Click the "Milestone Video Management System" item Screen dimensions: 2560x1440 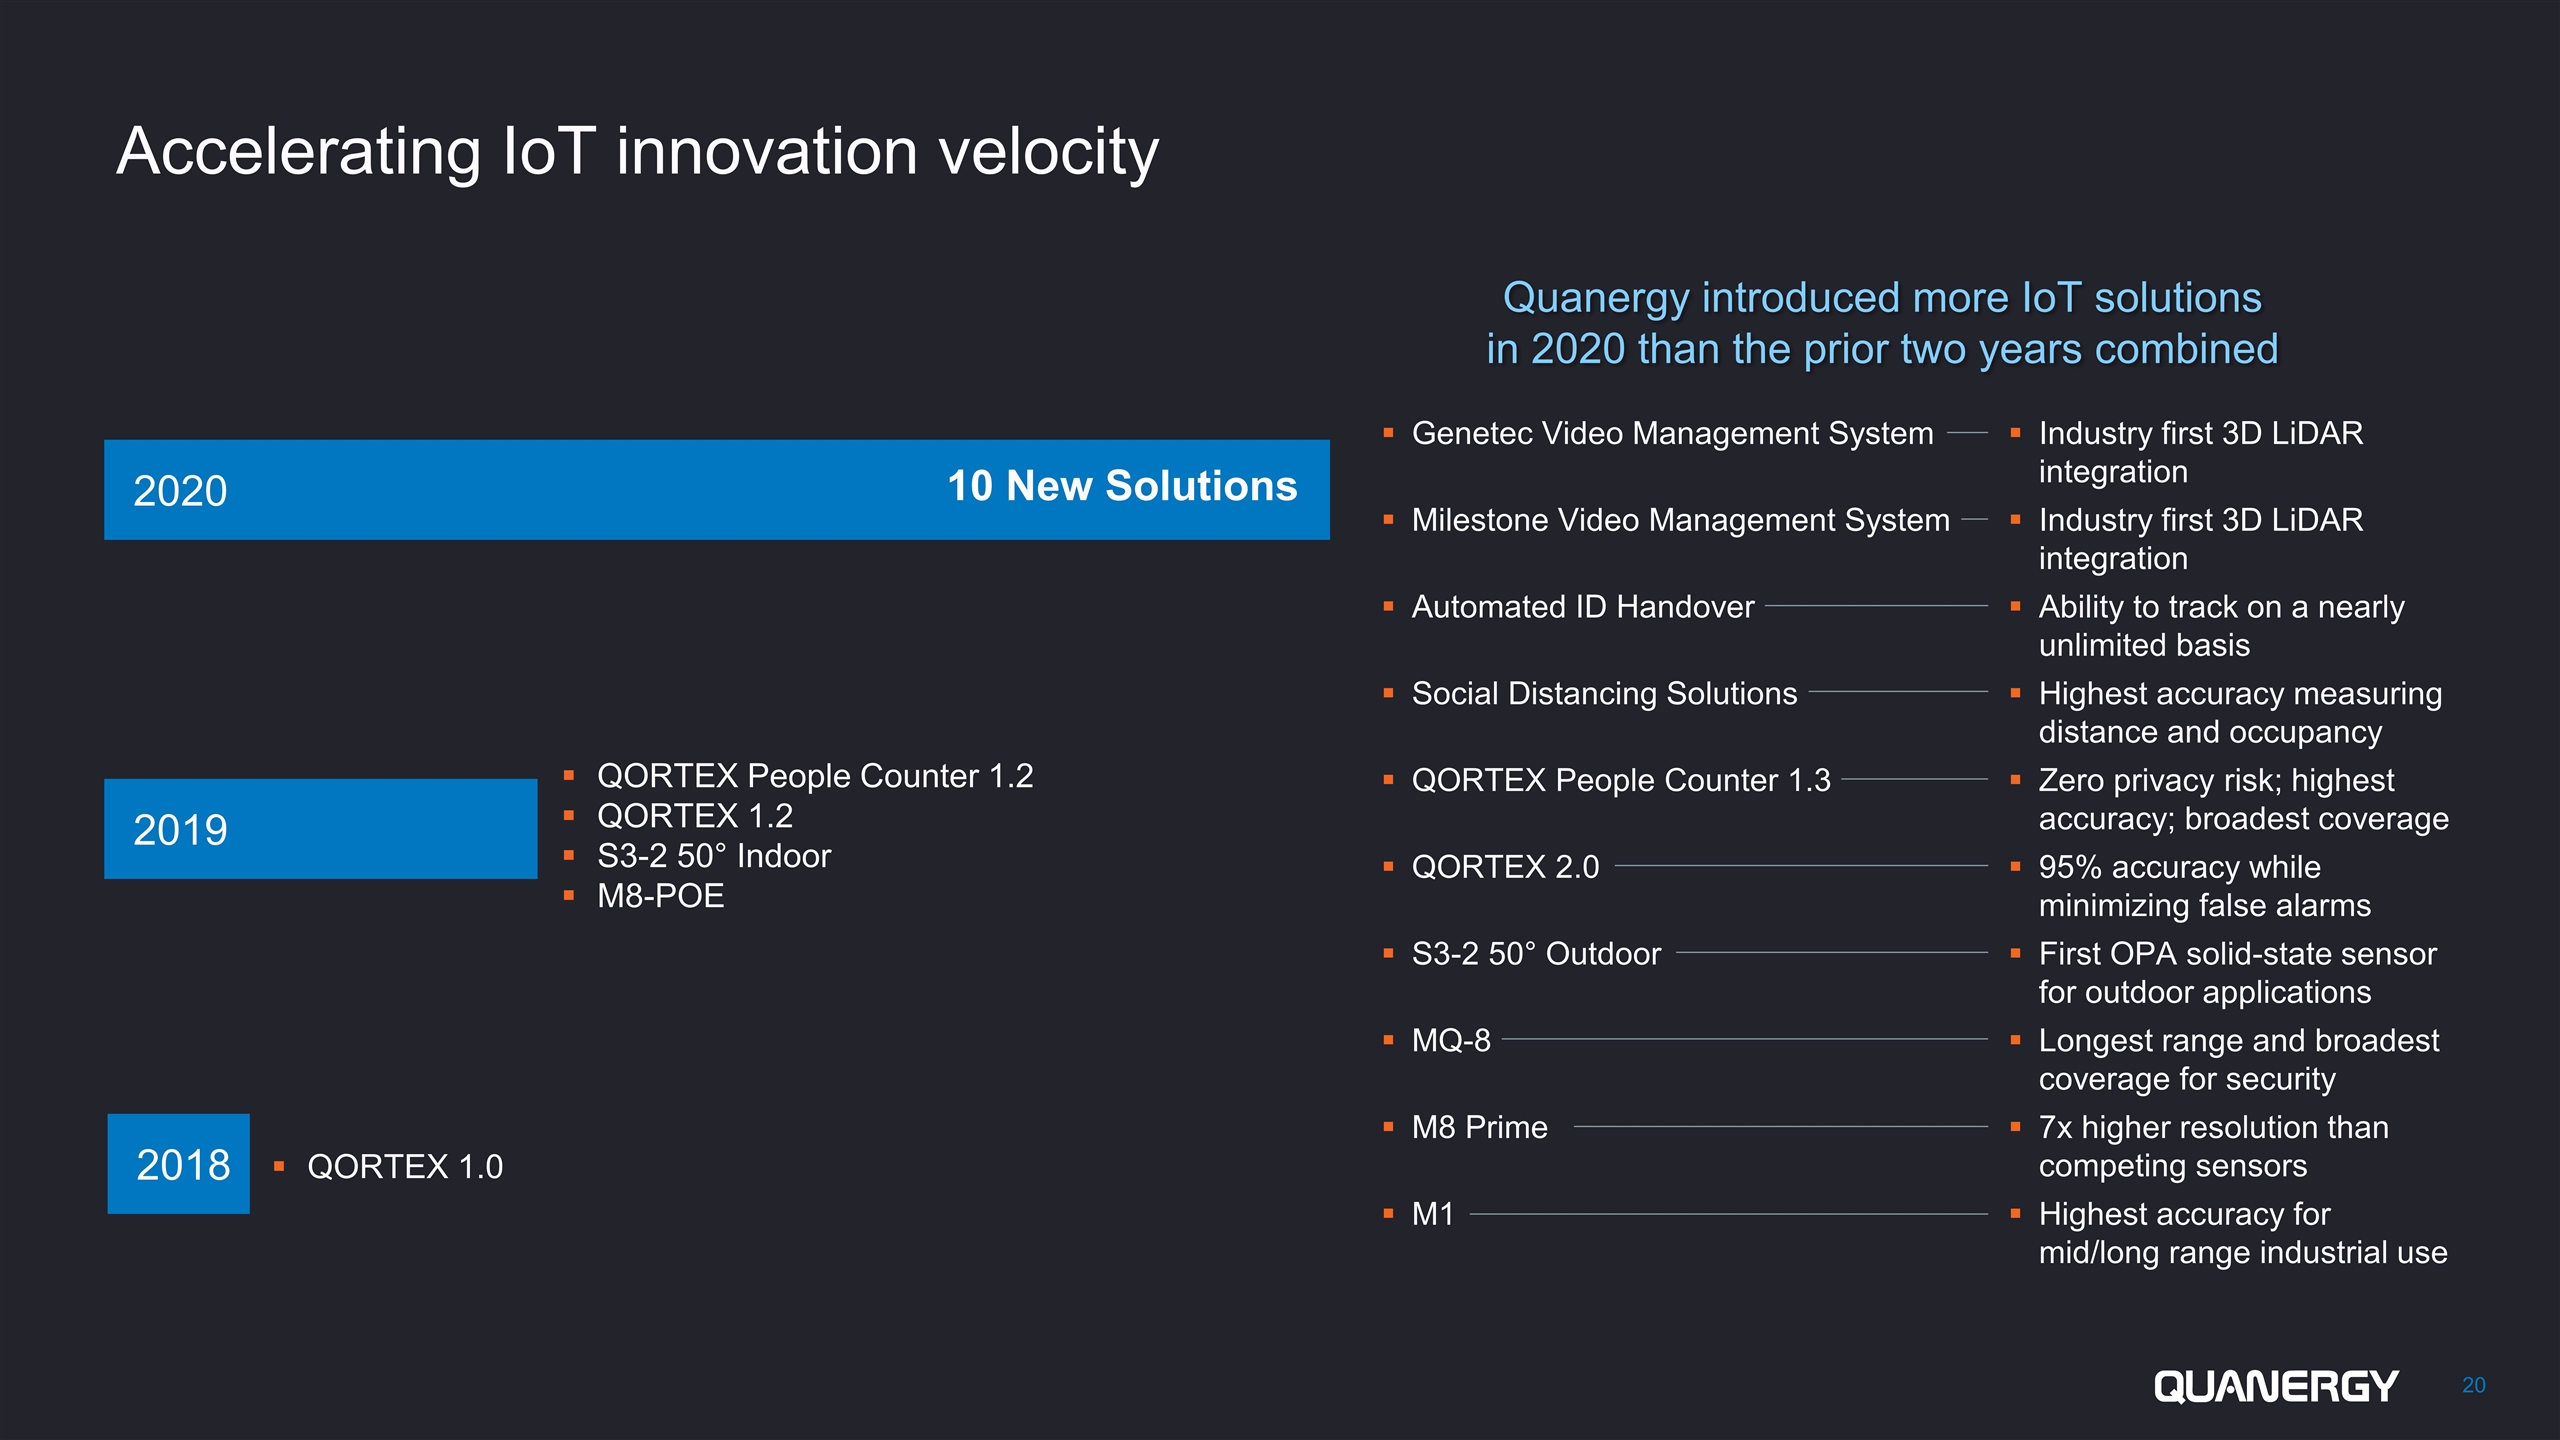tap(1680, 520)
